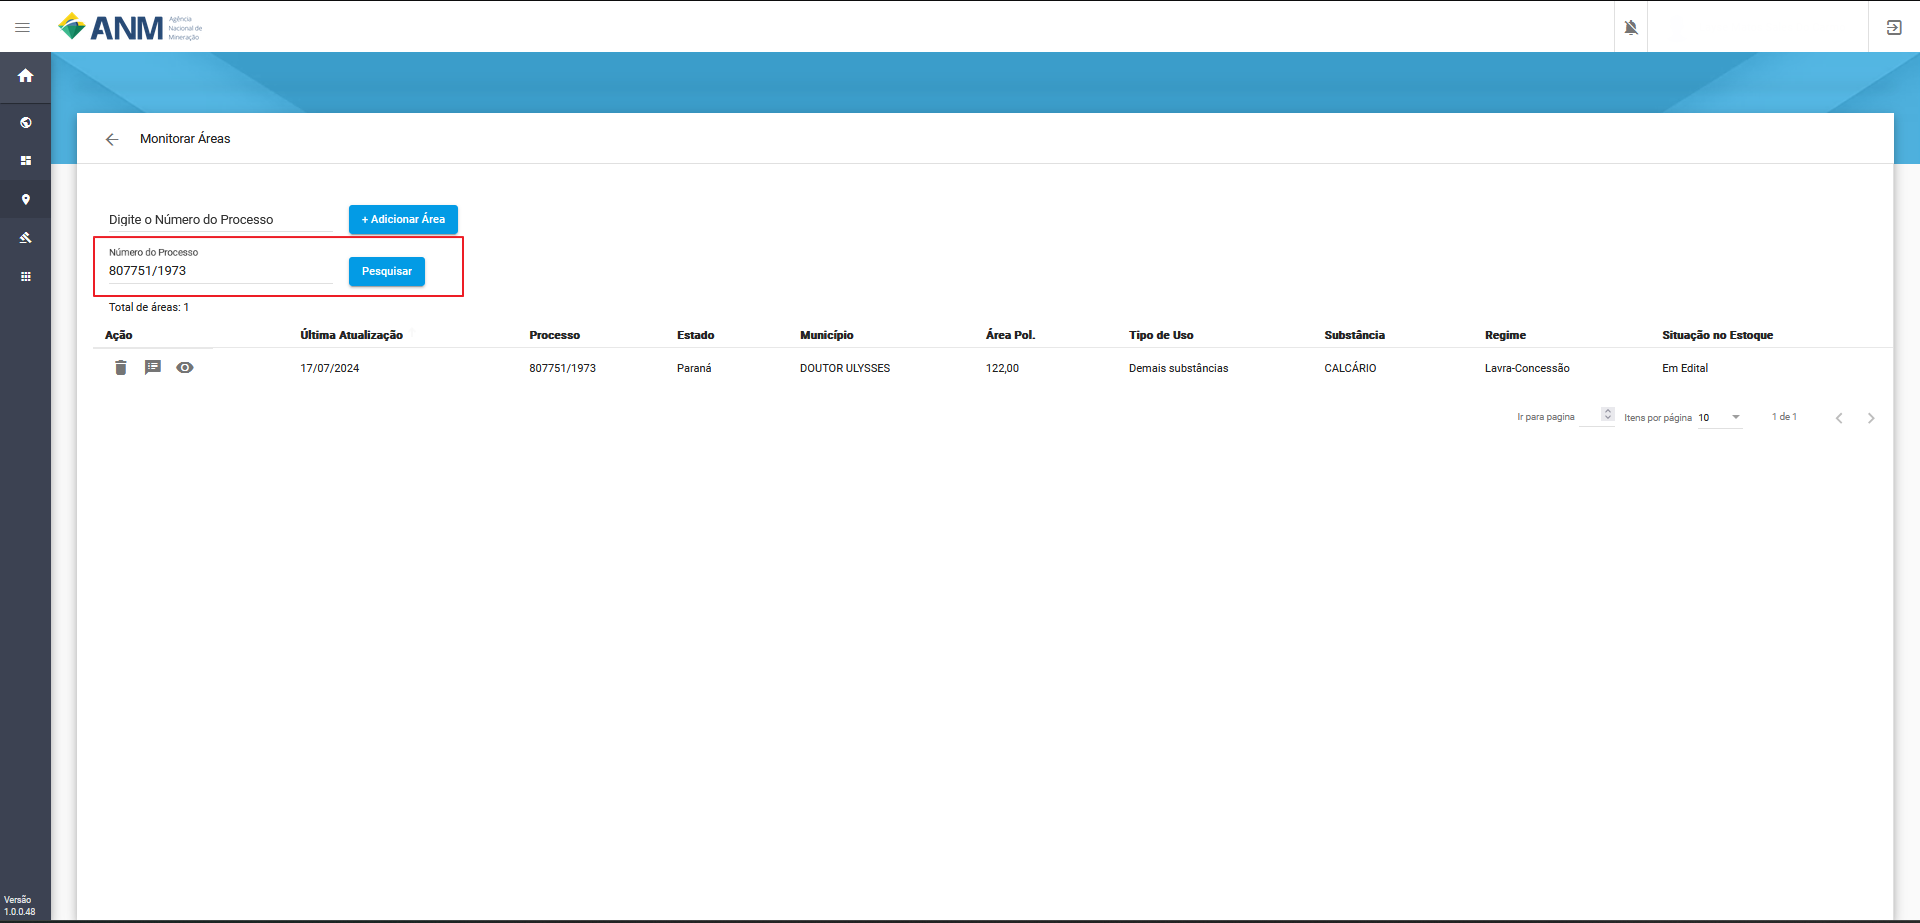Open the globe icon in the sidebar
1920x923 pixels.
pyautogui.click(x=25, y=123)
